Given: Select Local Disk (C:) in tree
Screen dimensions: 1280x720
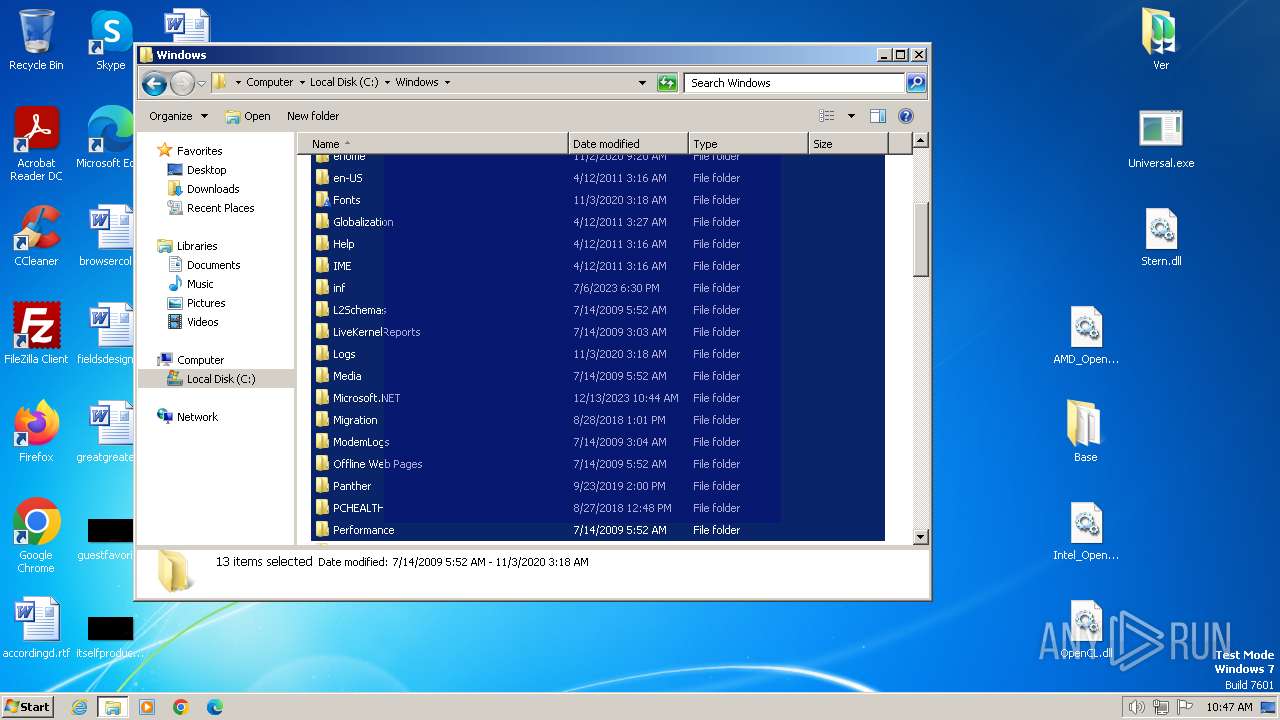Looking at the screenshot, I should tap(220, 379).
